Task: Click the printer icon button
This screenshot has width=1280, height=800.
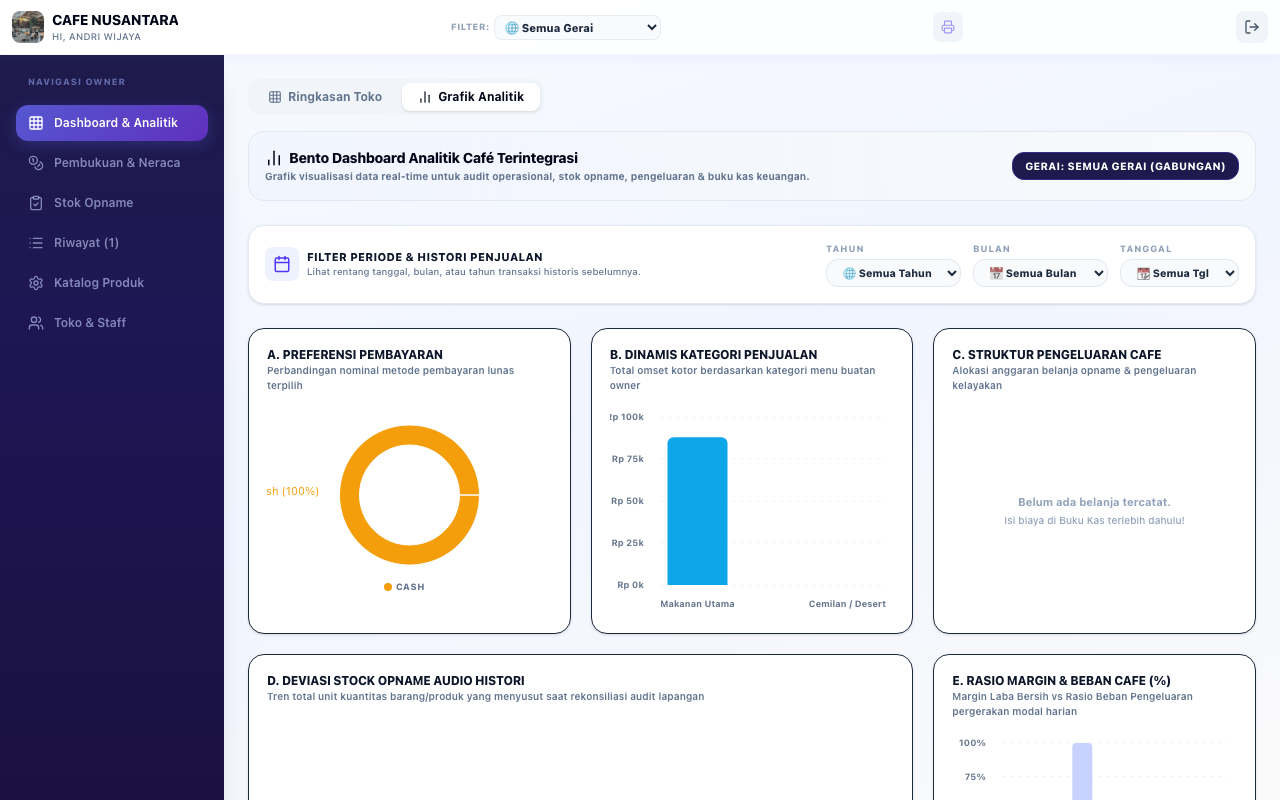Action: (x=948, y=27)
